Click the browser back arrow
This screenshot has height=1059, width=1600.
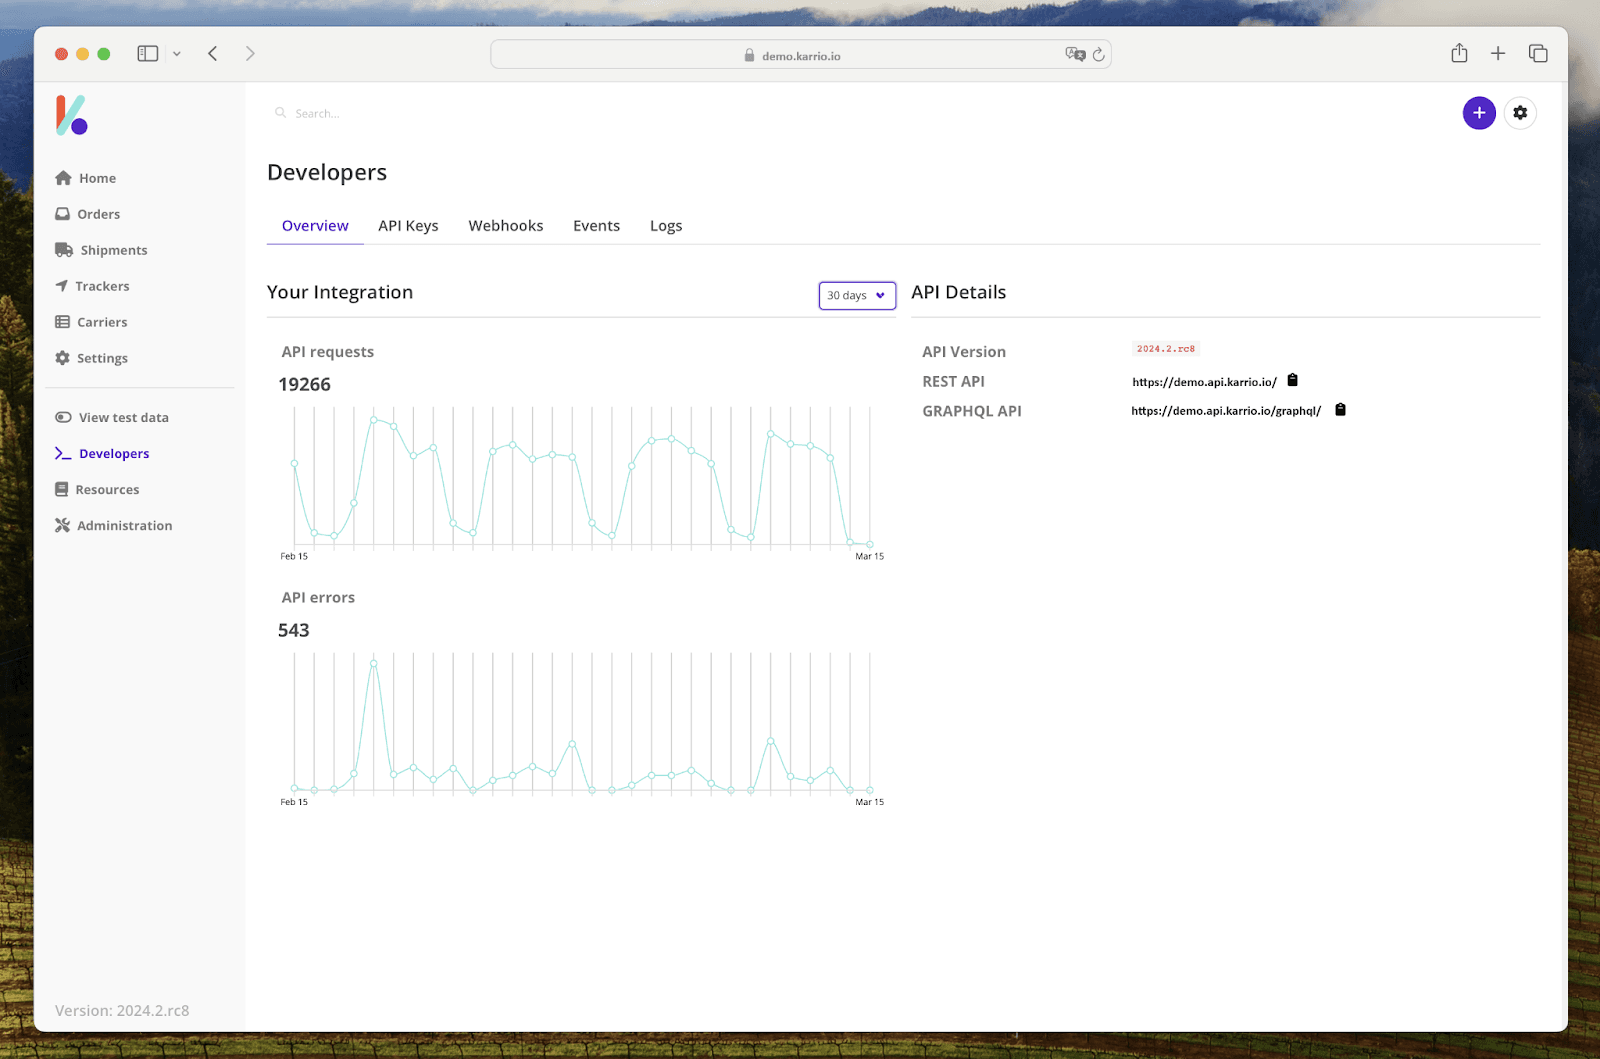pyautogui.click(x=213, y=54)
